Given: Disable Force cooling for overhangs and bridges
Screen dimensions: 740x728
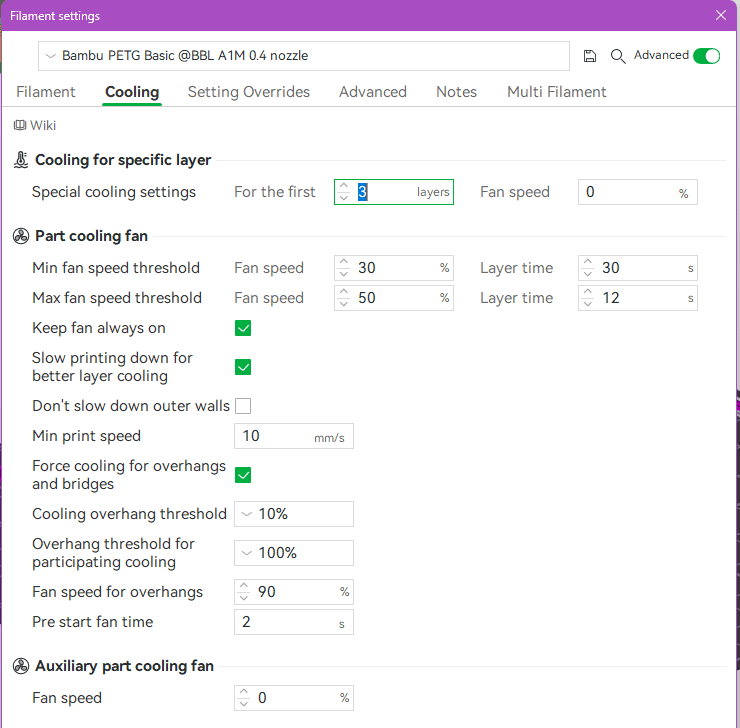Looking at the screenshot, I should (x=243, y=475).
